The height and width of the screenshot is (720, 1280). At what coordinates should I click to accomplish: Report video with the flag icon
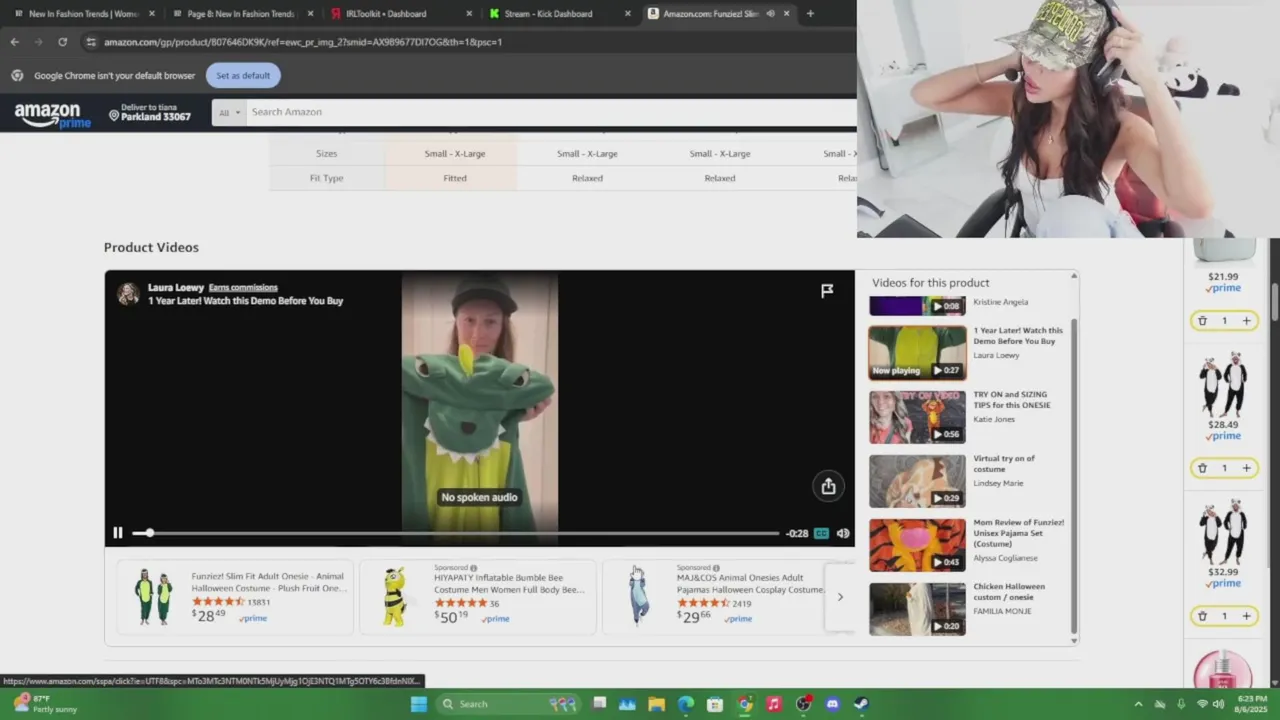(x=827, y=291)
